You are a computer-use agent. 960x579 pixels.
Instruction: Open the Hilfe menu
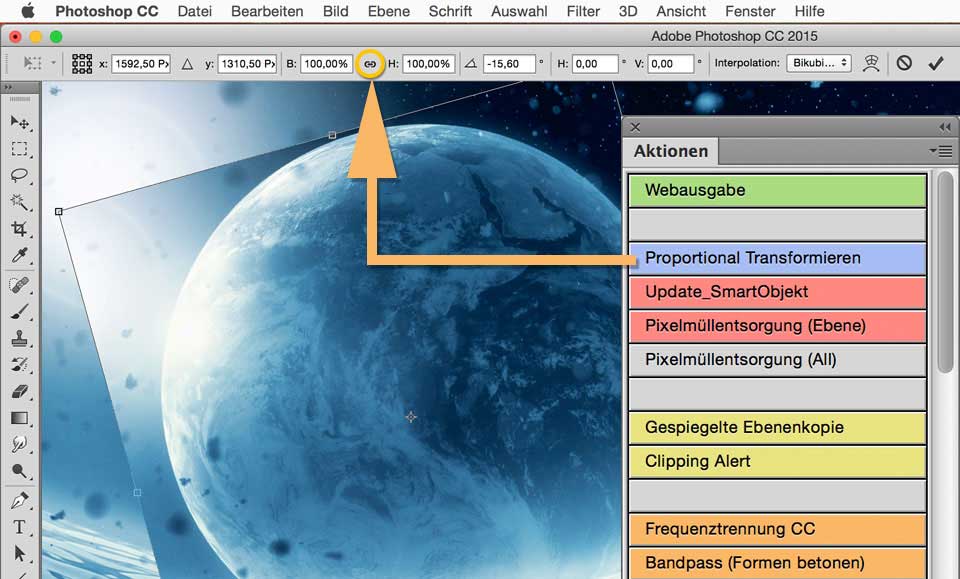coord(809,11)
